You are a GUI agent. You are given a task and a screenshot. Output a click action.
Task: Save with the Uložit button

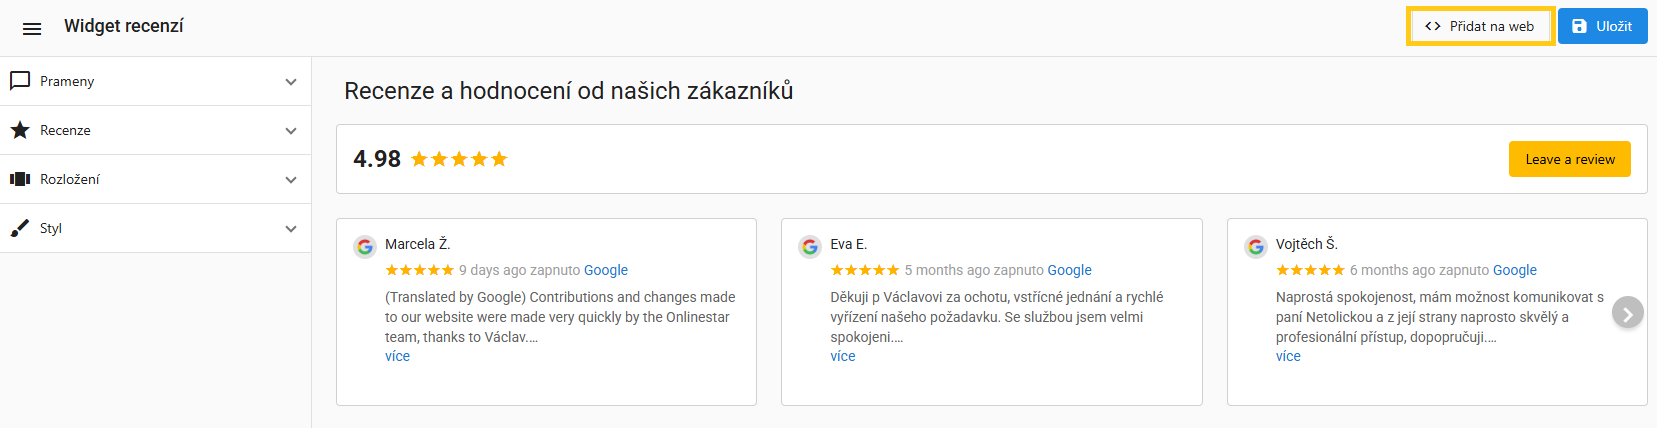click(1602, 26)
